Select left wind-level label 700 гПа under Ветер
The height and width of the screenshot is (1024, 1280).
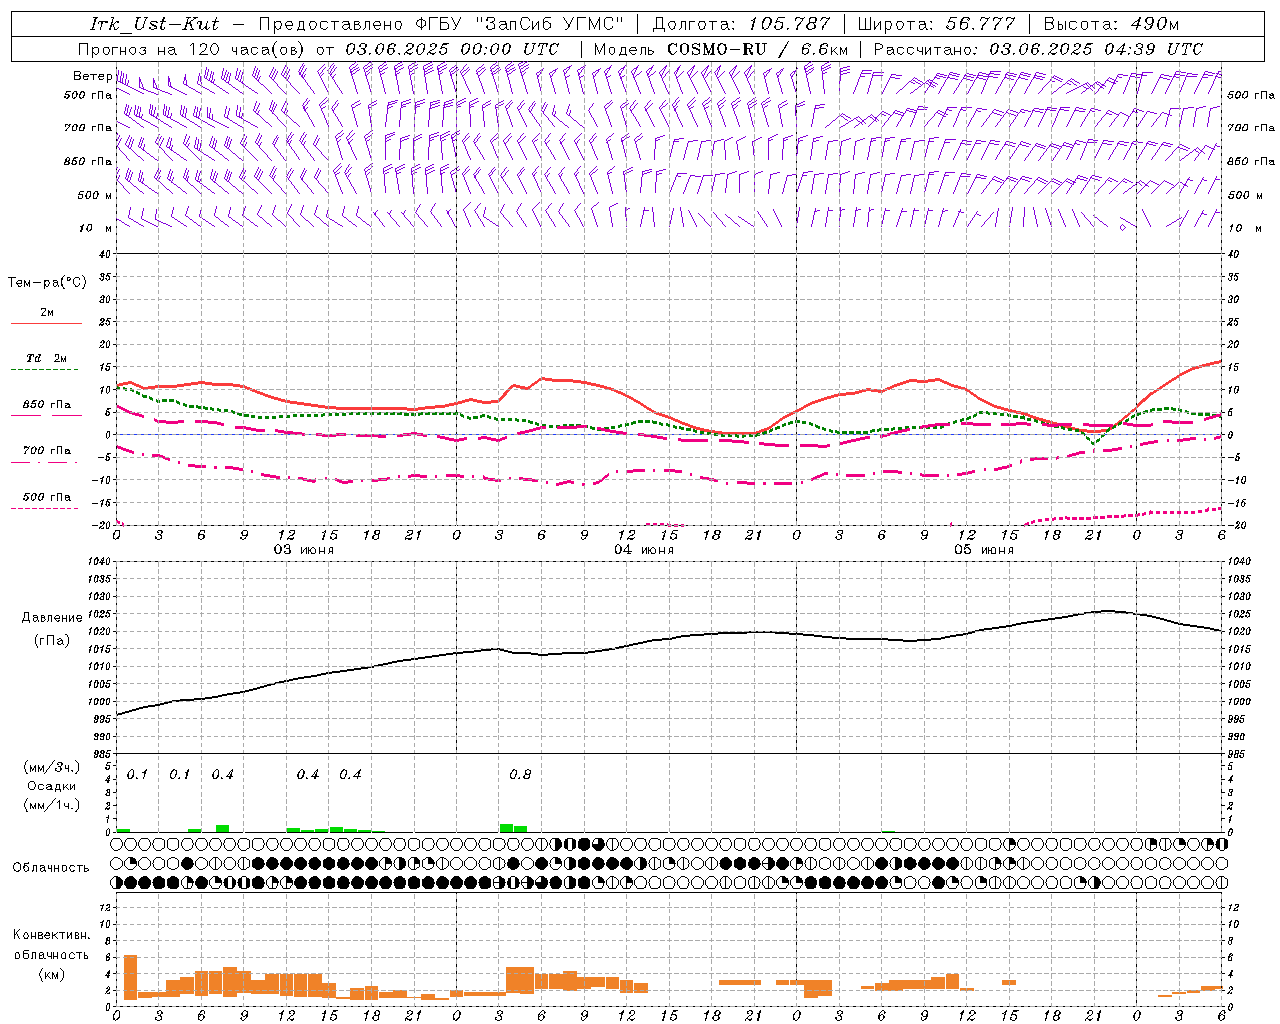tap(88, 128)
